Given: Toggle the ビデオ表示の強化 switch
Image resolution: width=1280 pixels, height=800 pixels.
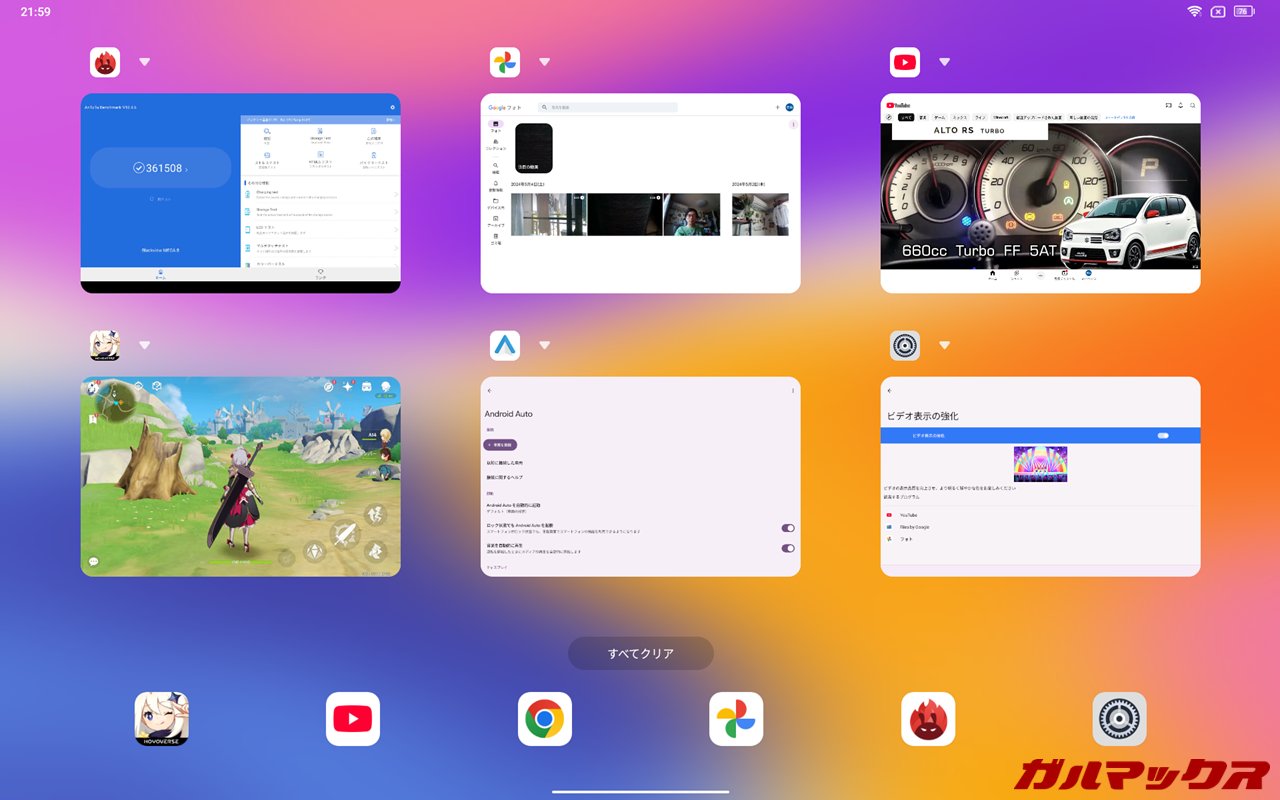Looking at the screenshot, I should tap(1163, 436).
